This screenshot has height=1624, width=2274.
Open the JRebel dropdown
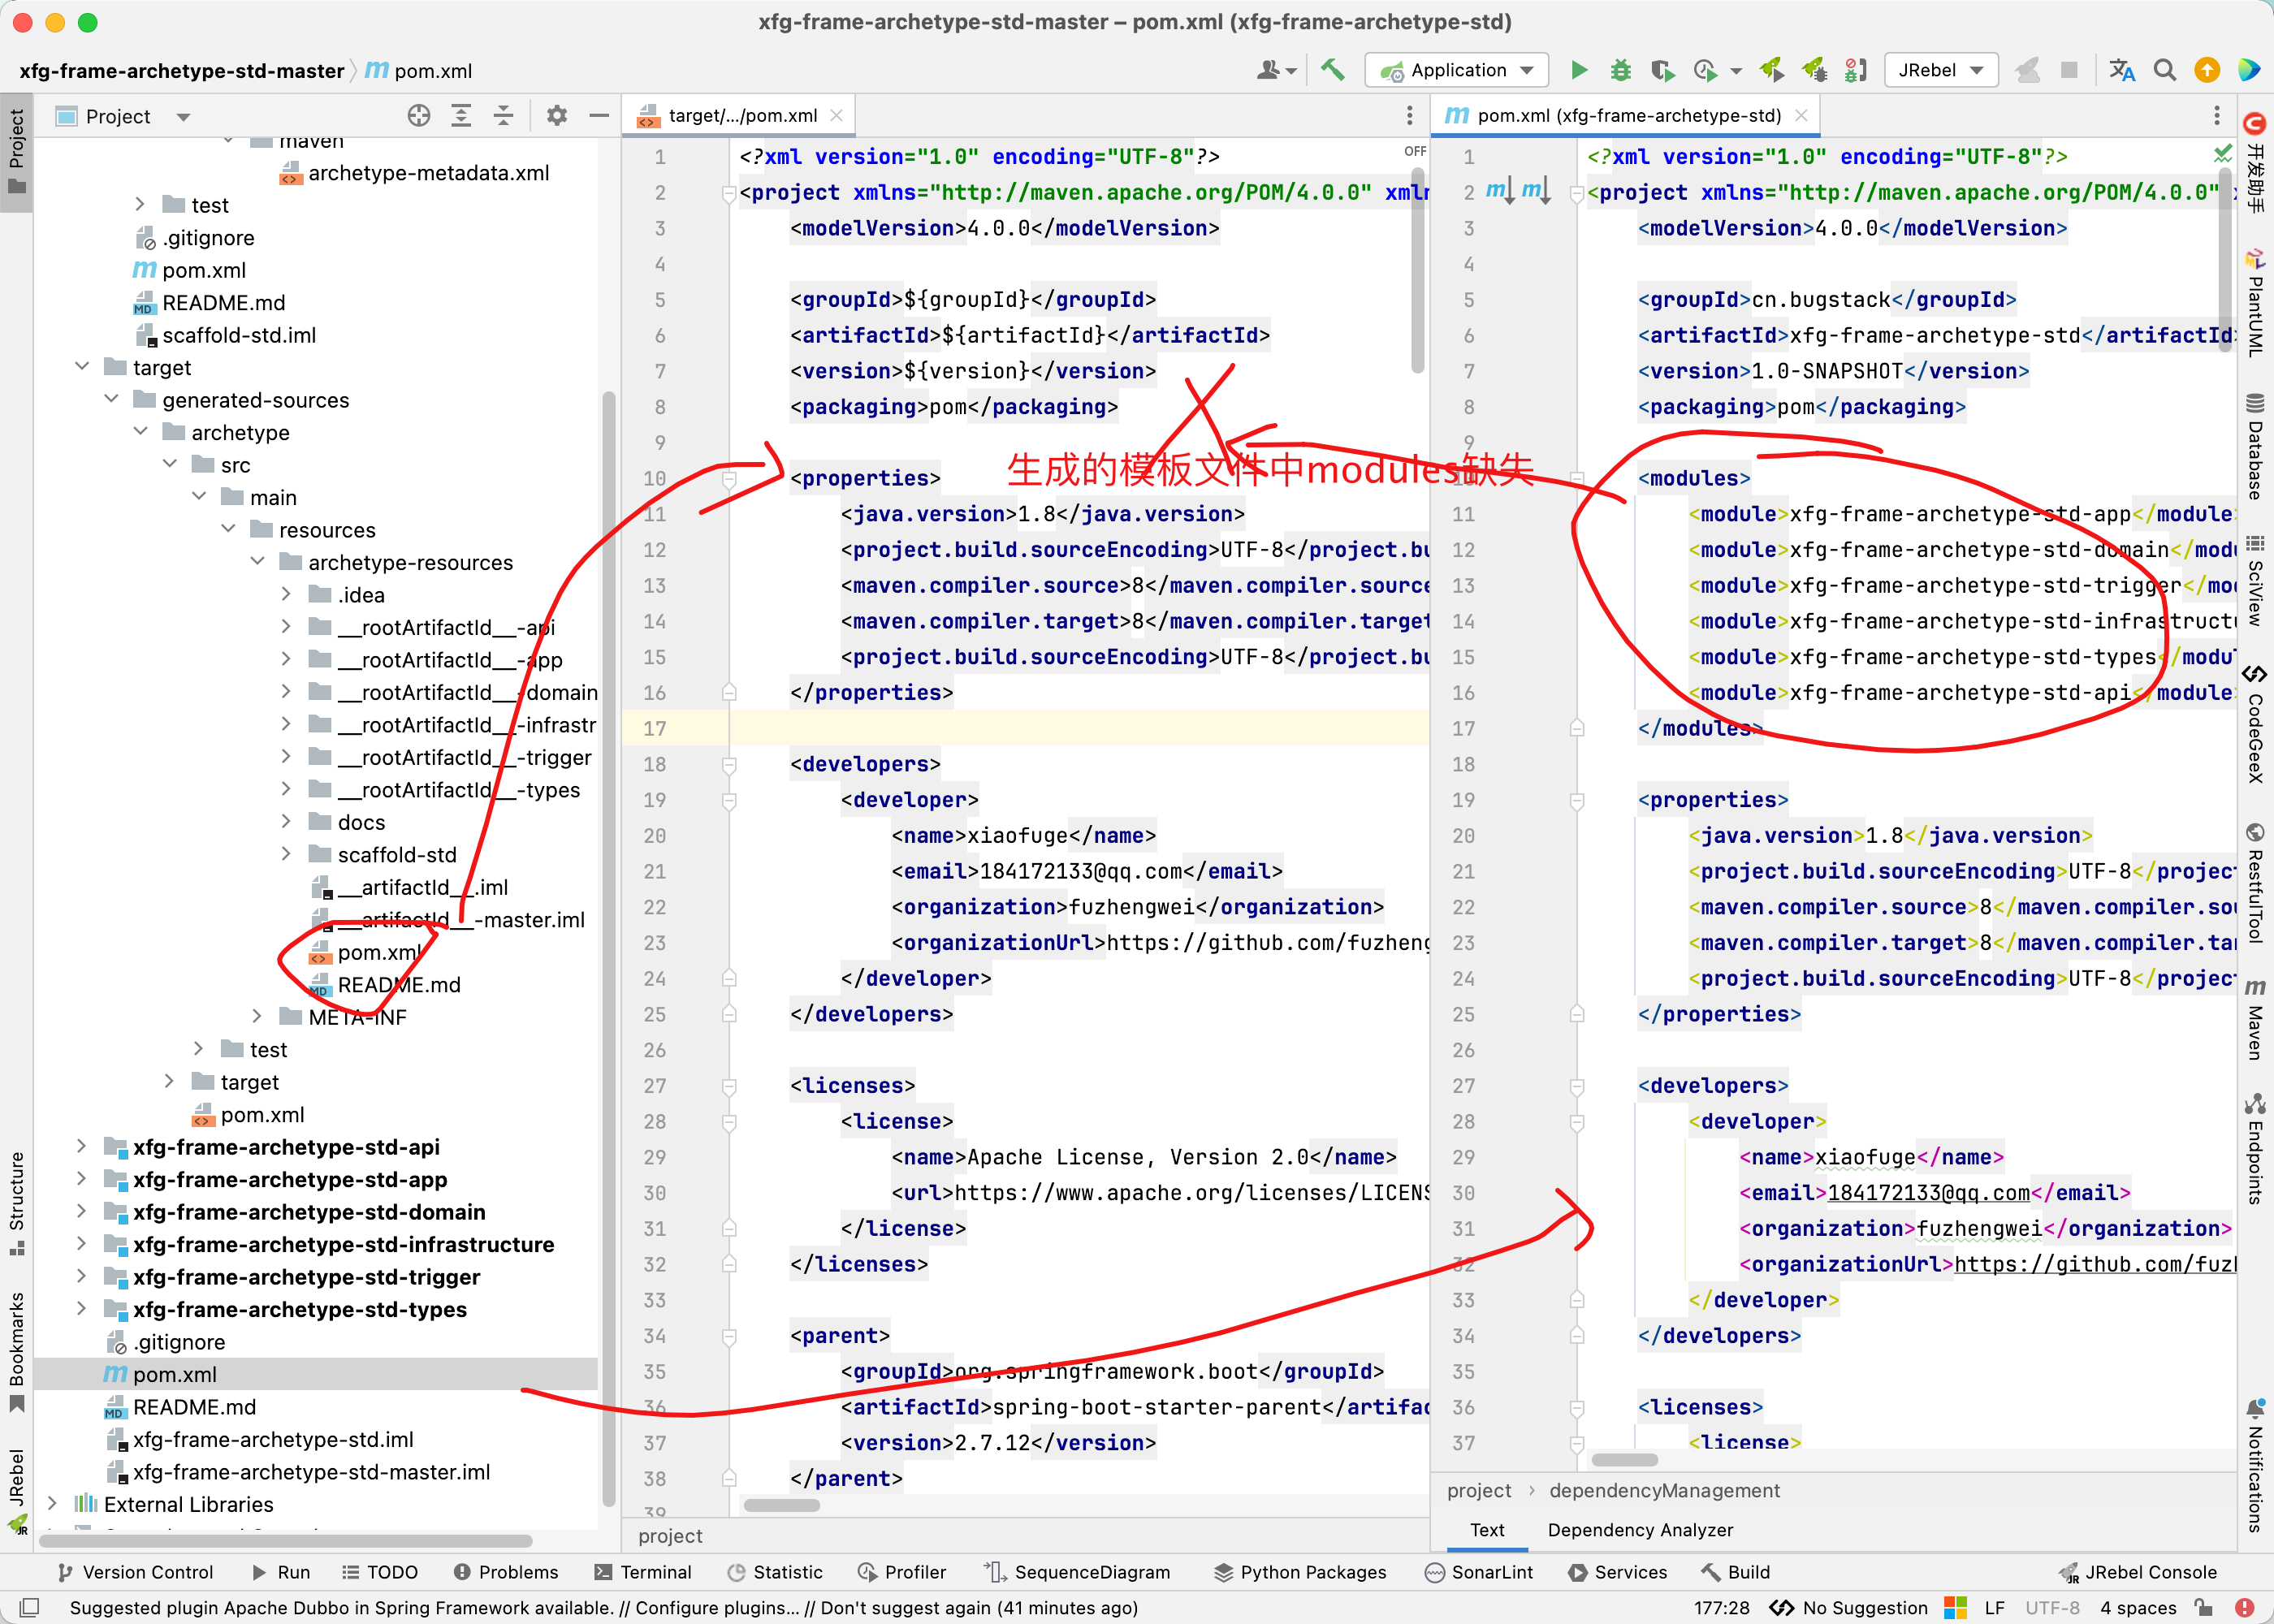tap(1941, 70)
